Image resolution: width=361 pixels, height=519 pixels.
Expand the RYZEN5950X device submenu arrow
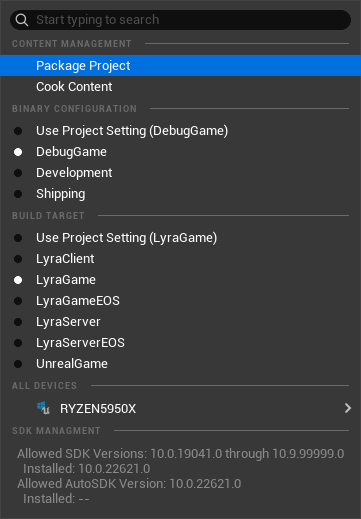point(348,408)
